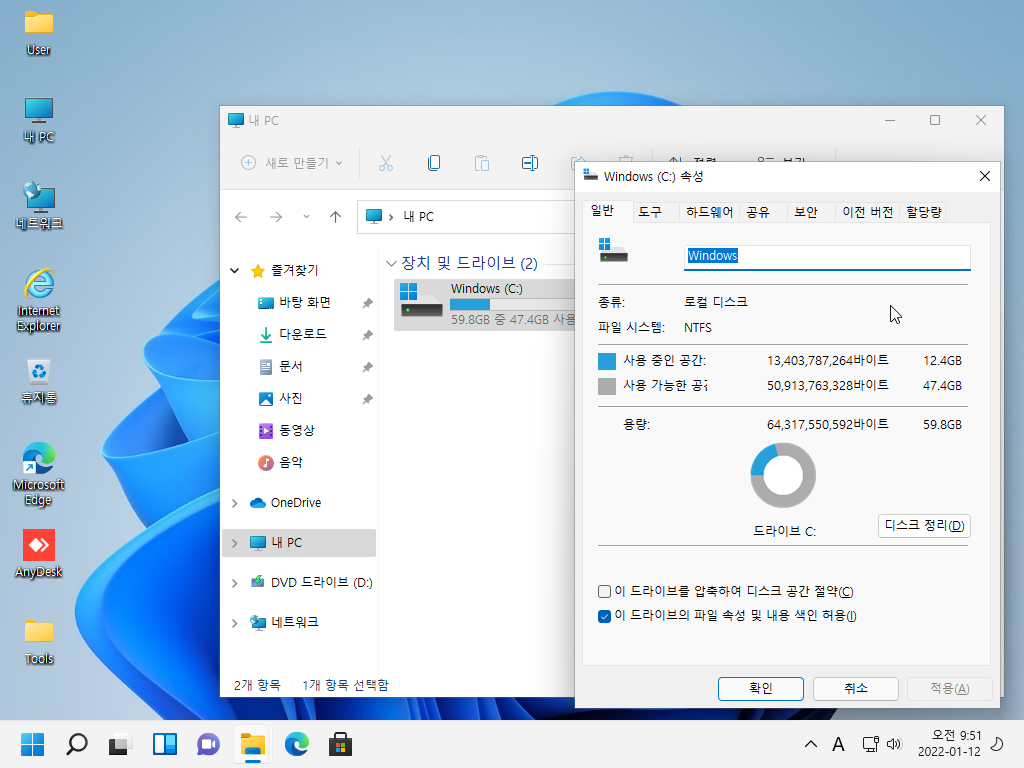Open taskbar Search magnifier
Screen dimensions: 1024x768
tap(76, 744)
